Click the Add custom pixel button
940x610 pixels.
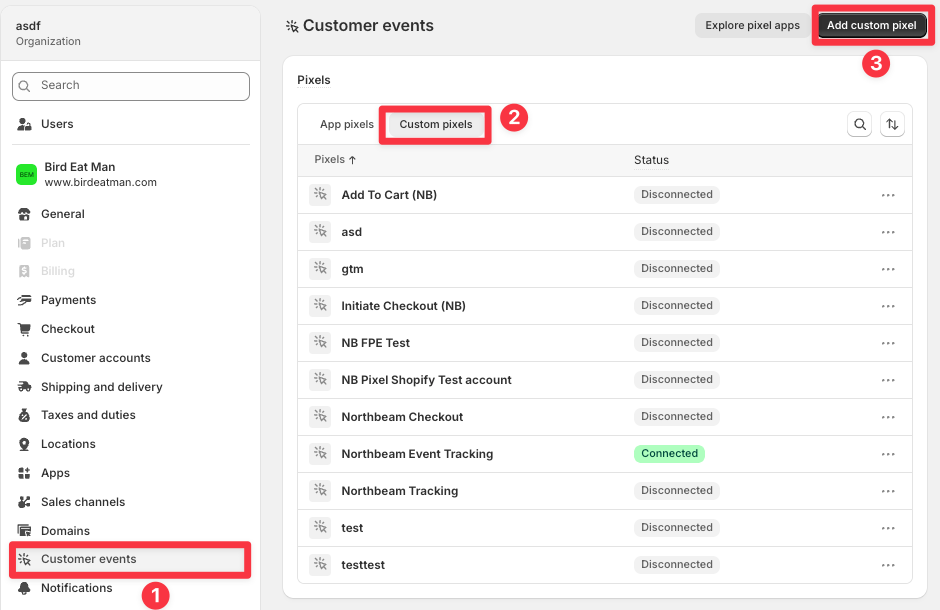872,25
